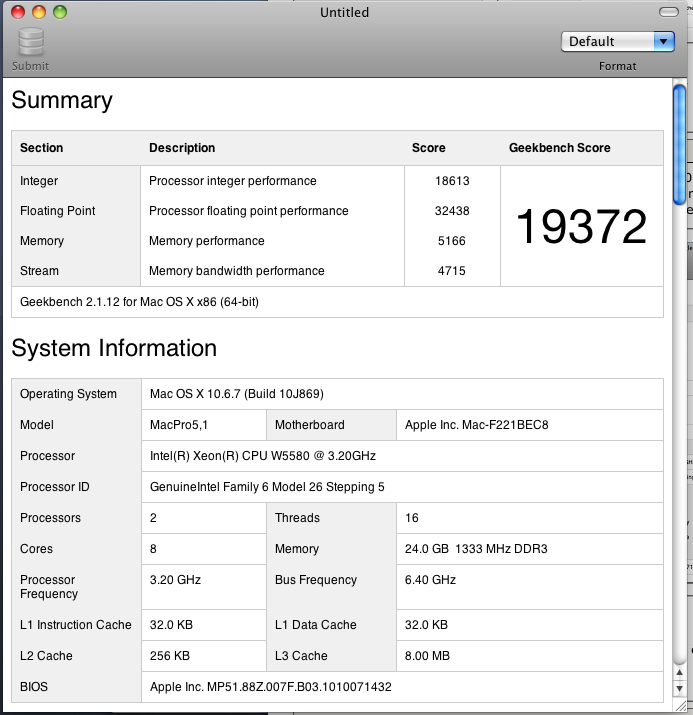Click the vertical scrollbar thumb
Viewport: 693px width, 715px height.
pyautogui.click(x=679, y=144)
